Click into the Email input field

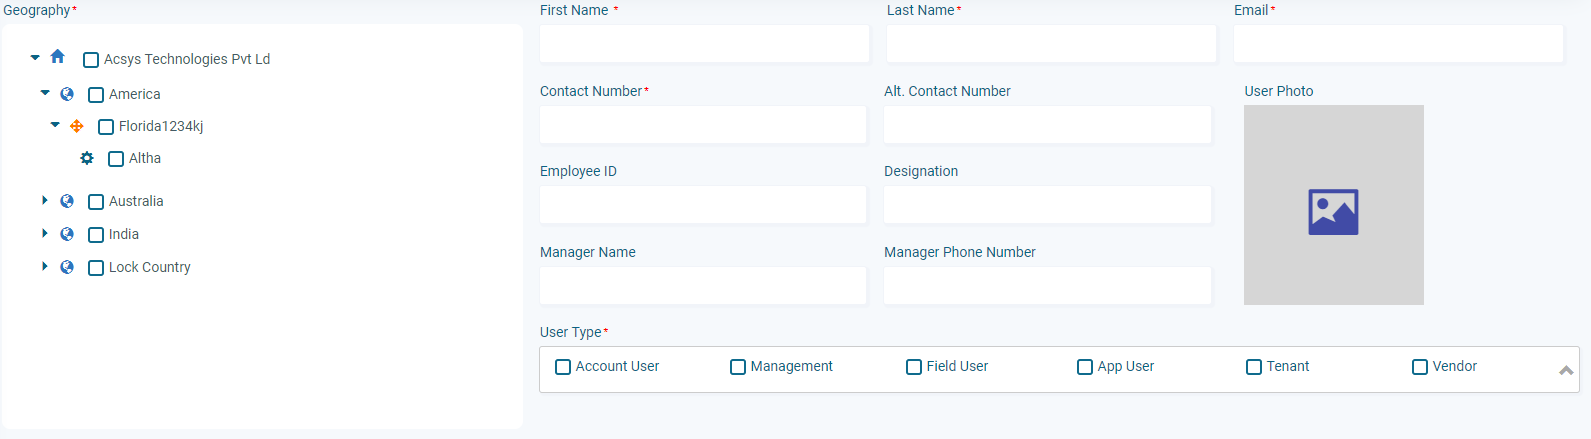(1398, 44)
